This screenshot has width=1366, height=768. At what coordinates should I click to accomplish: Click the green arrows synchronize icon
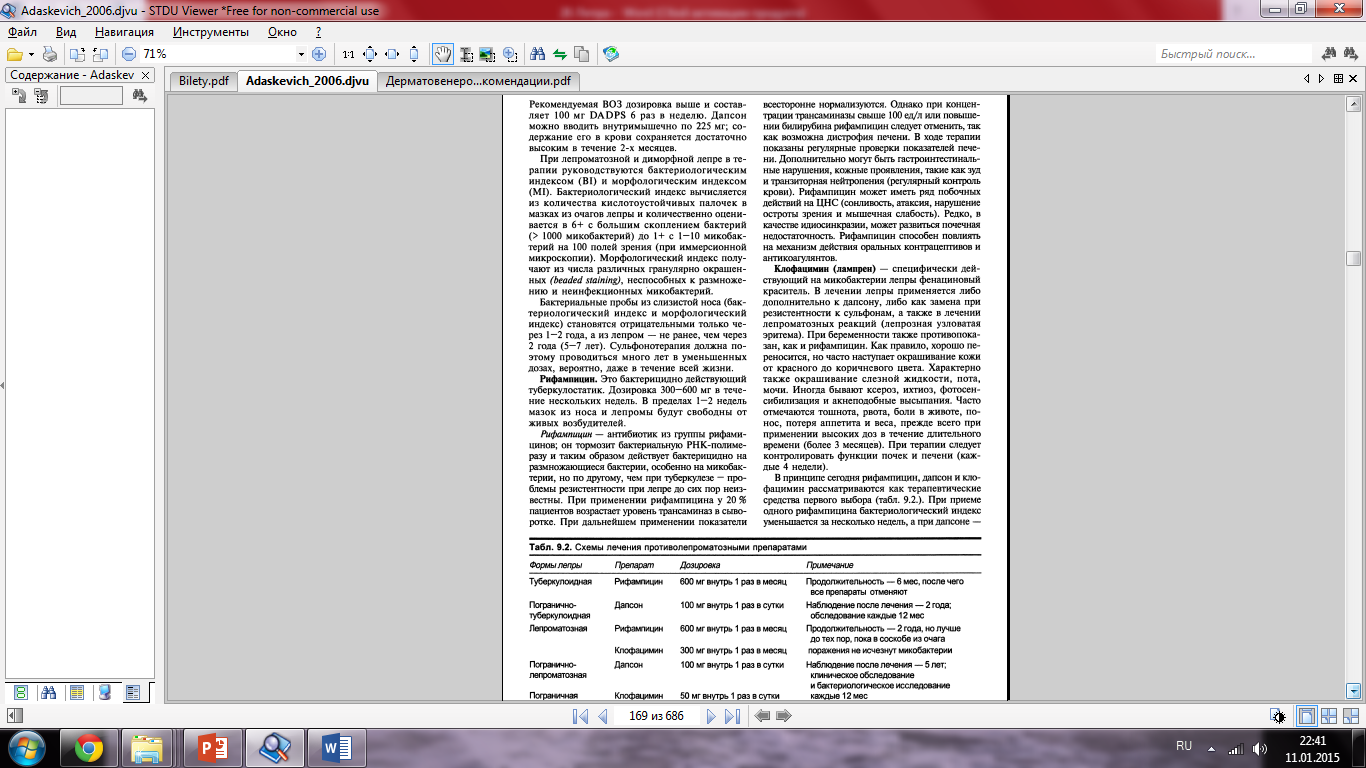[560, 54]
